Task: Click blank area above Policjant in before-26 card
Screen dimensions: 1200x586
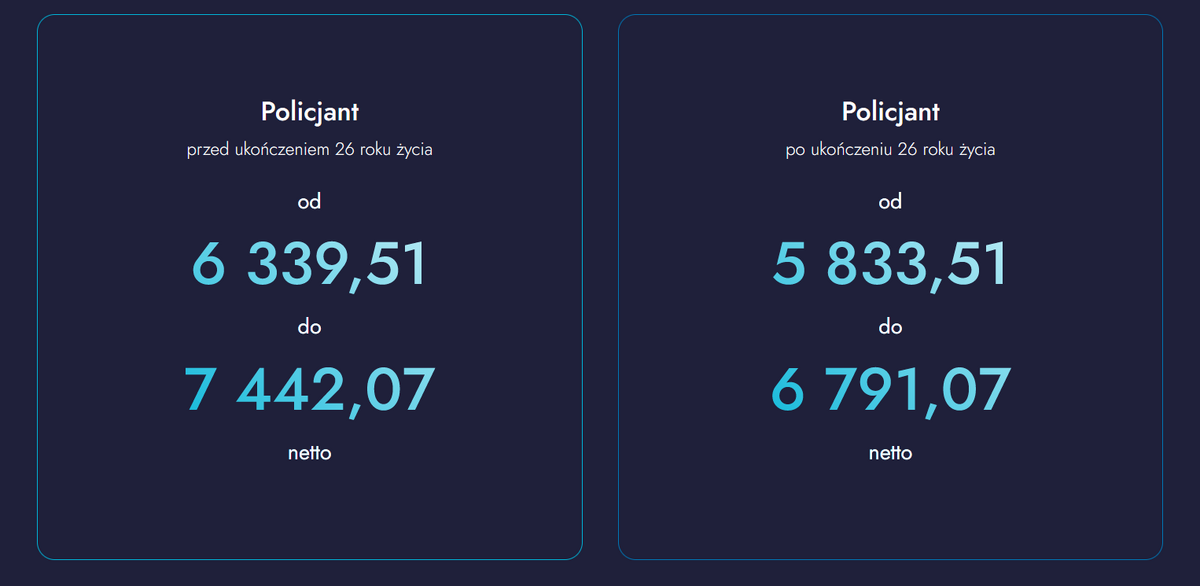Action: [309, 55]
